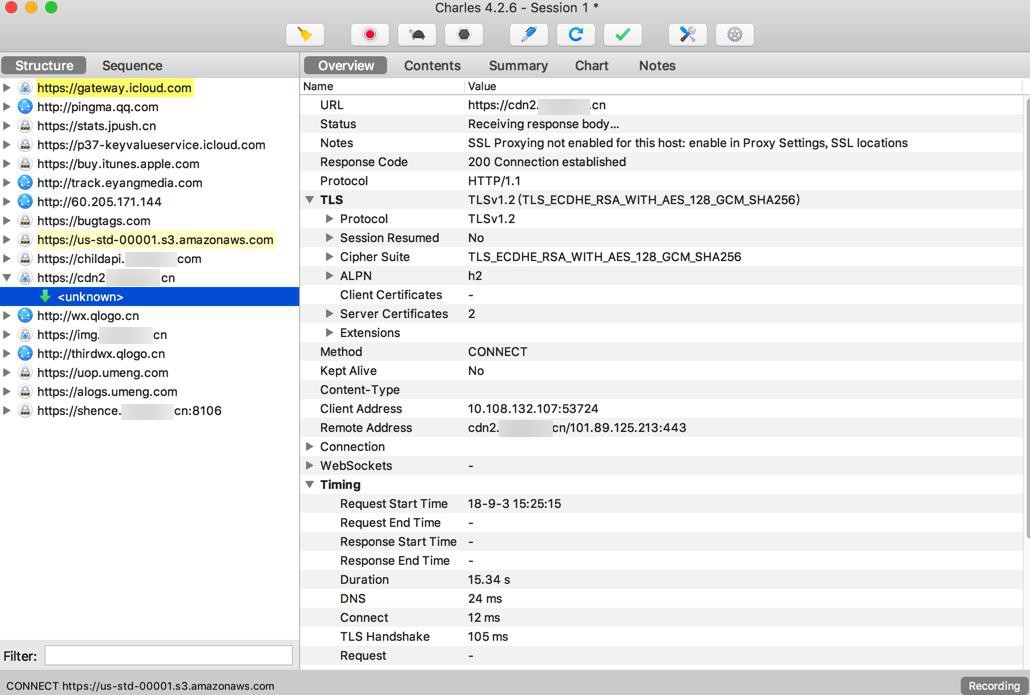The width and height of the screenshot is (1030, 695).
Task: Click the repeat request refresh icon
Action: (x=576, y=34)
